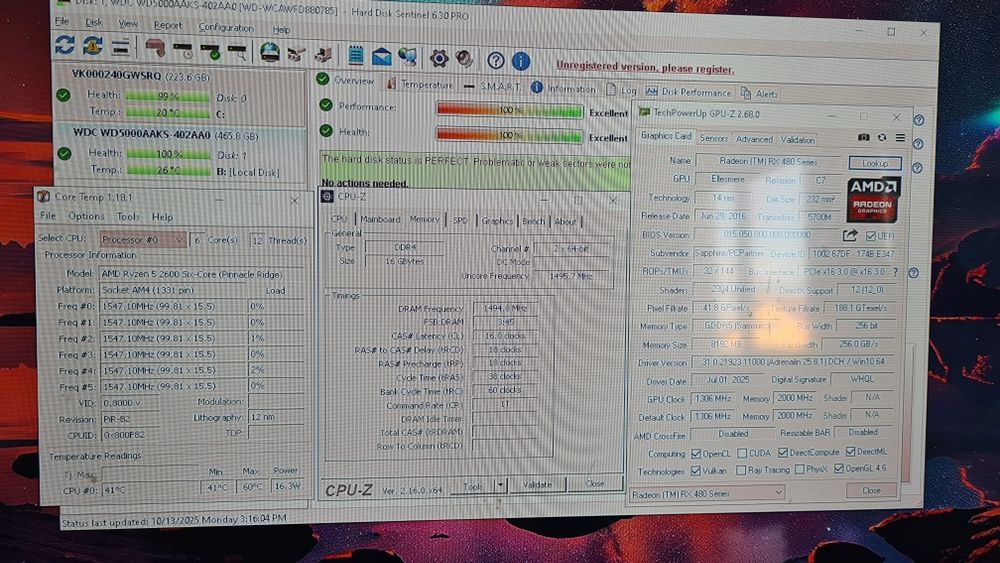Open the Processor #0 dropdown in Core Temp

(x=143, y=240)
